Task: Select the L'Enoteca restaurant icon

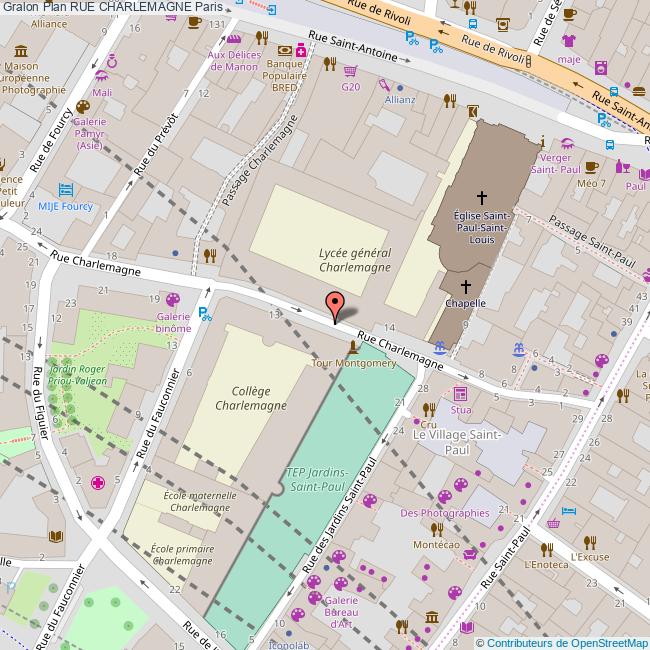Action: [x=547, y=549]
